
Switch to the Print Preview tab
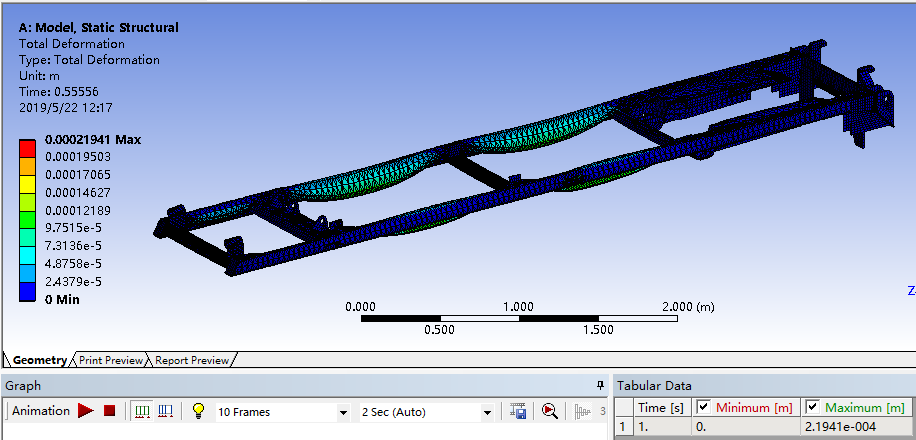pos(111,360)
